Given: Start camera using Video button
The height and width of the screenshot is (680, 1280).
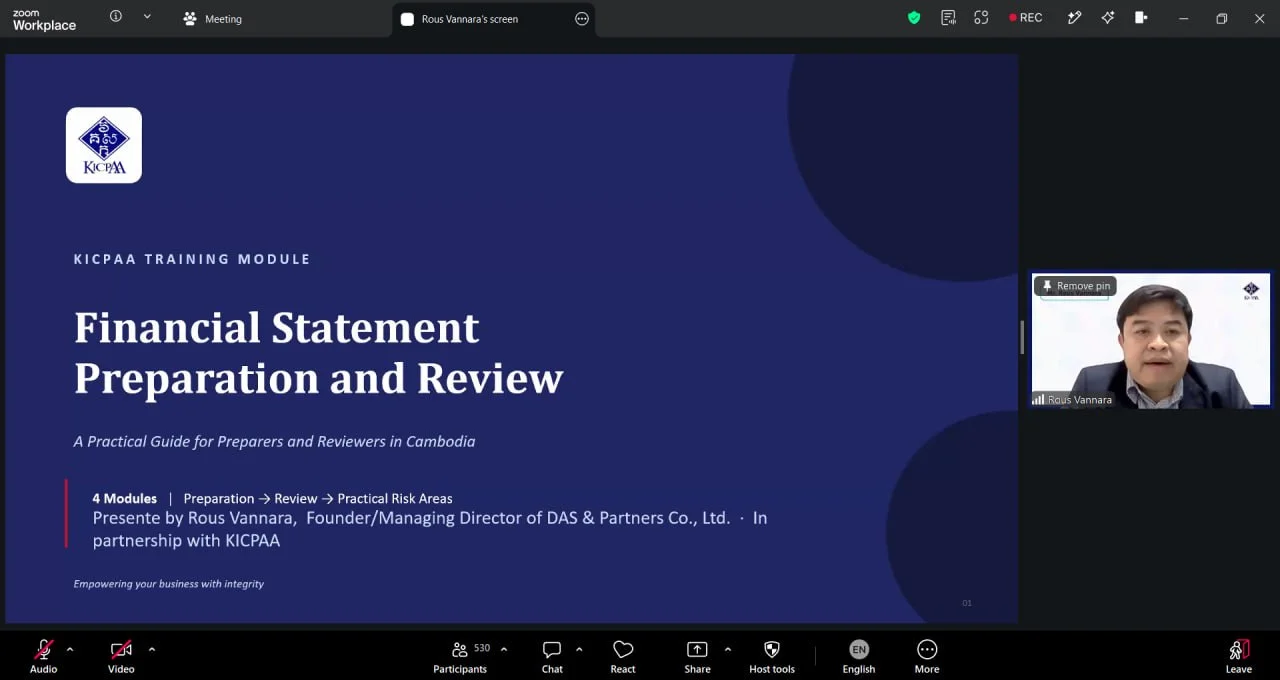Looking at the screenshot, I should 121,656.
